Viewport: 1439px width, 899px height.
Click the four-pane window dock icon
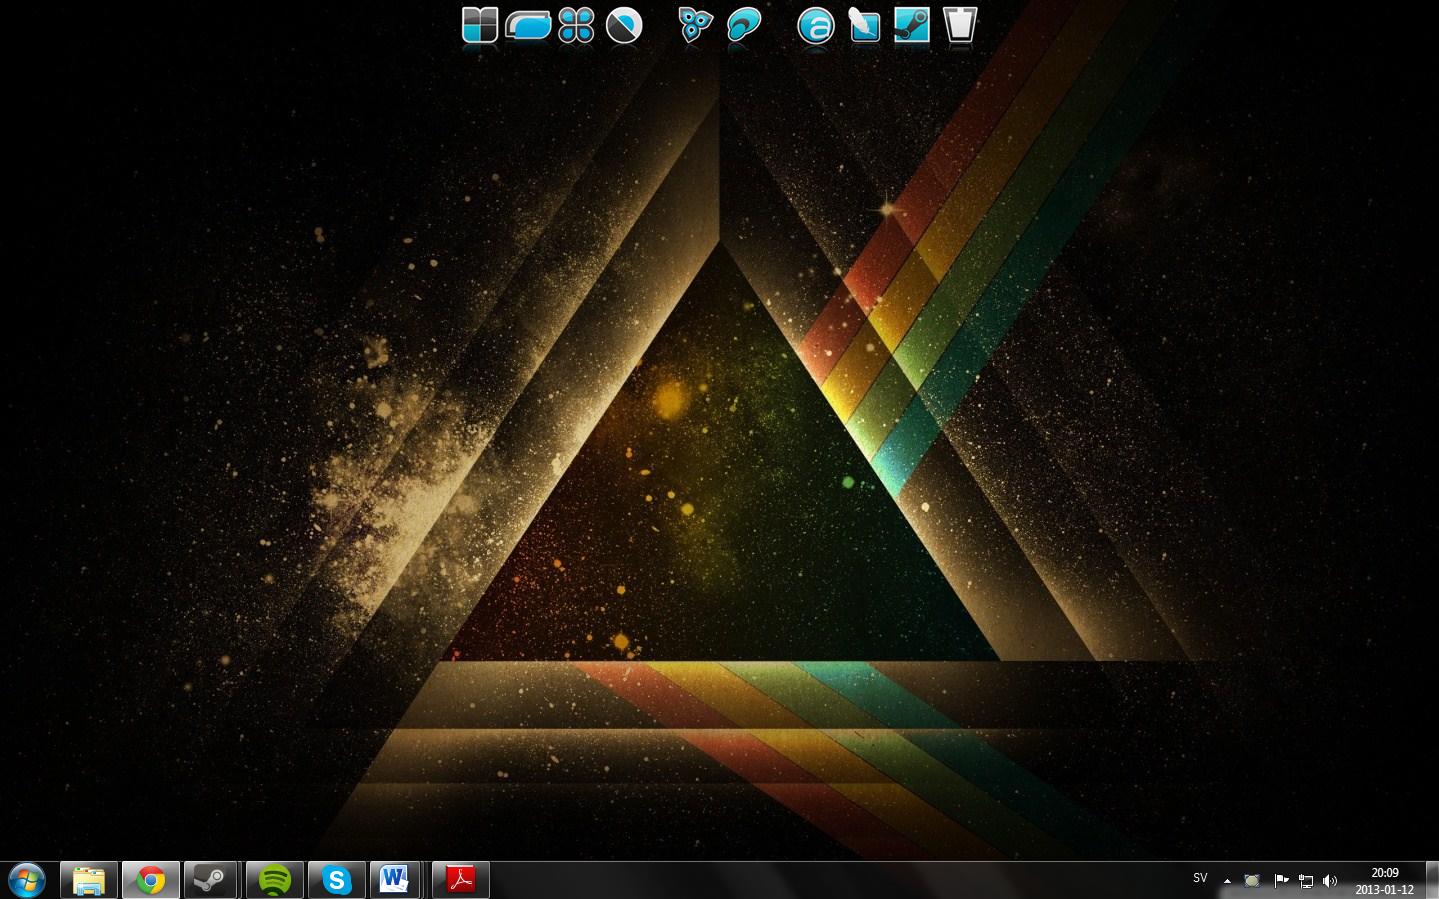(480, 25)
